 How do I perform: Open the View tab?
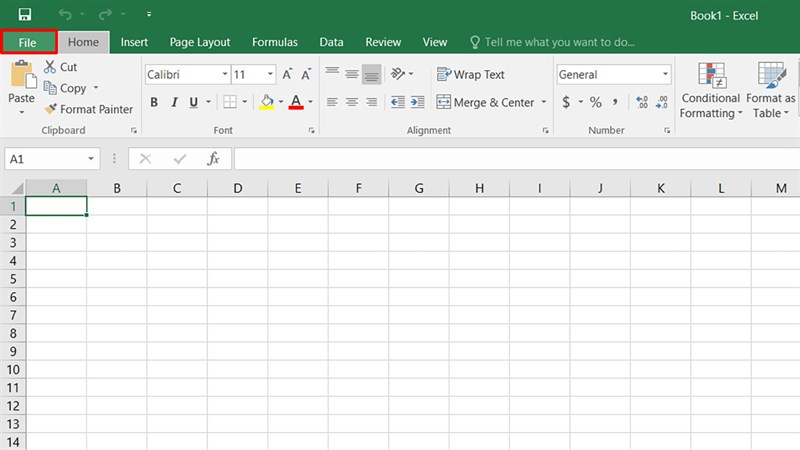pos(435,42)
